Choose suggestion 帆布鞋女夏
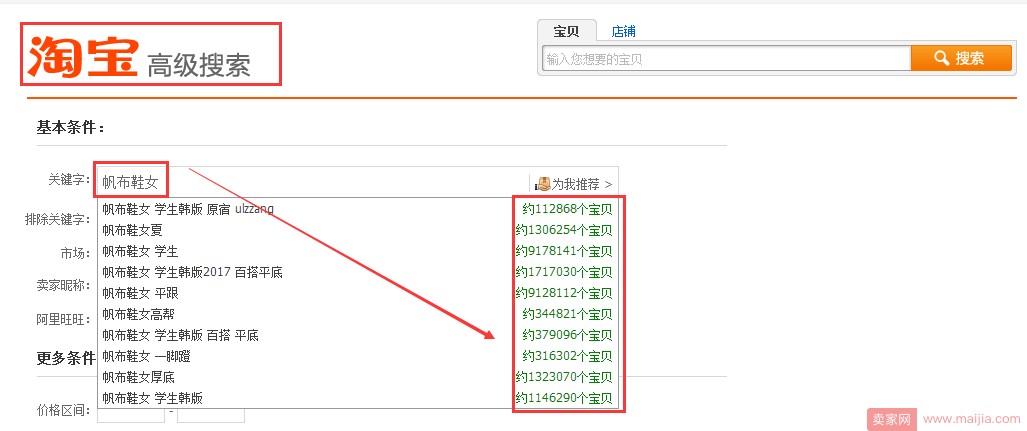 (x=357, y=230)
